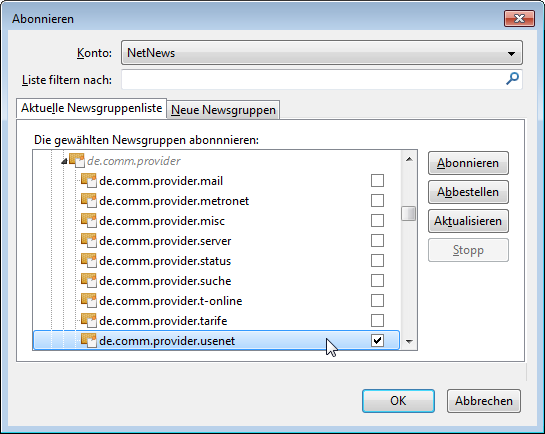Viewport: 545px width, 434px height.
Task: Click the magnifier search icon in filter field
Action: [x=512, y=79]
